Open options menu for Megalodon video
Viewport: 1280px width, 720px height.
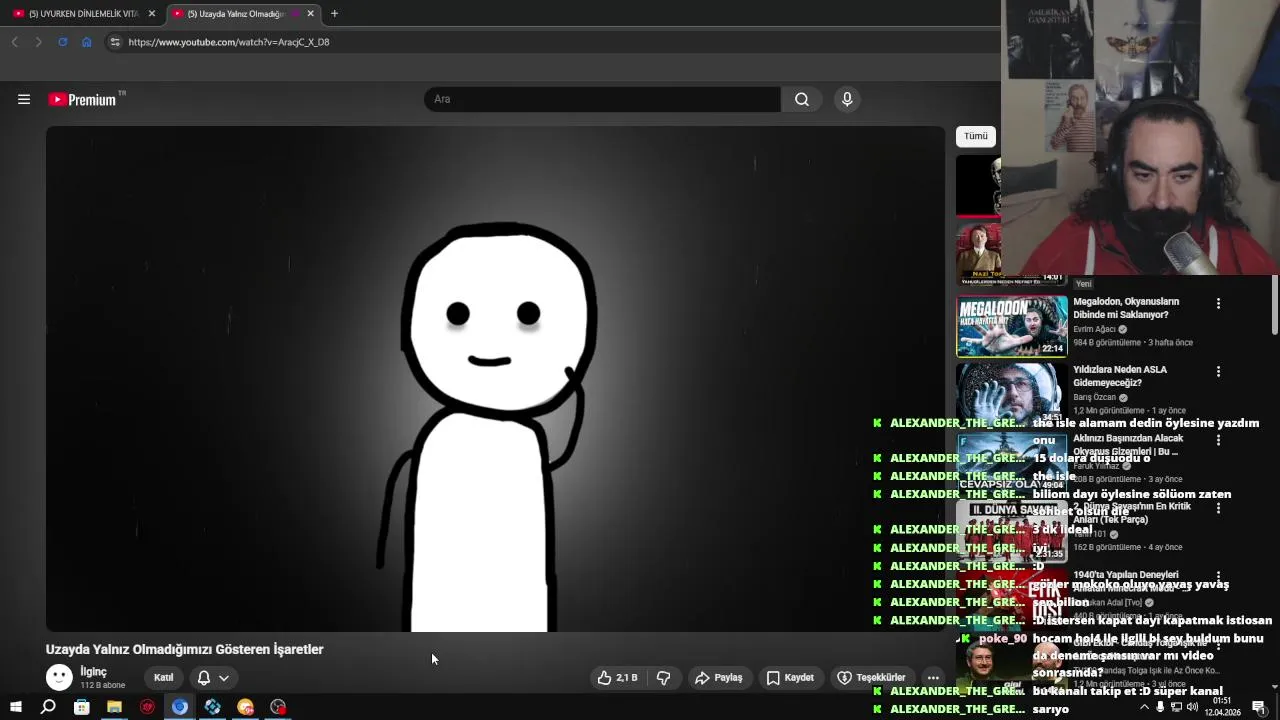pyautogui.click(x=1218, y=303)
